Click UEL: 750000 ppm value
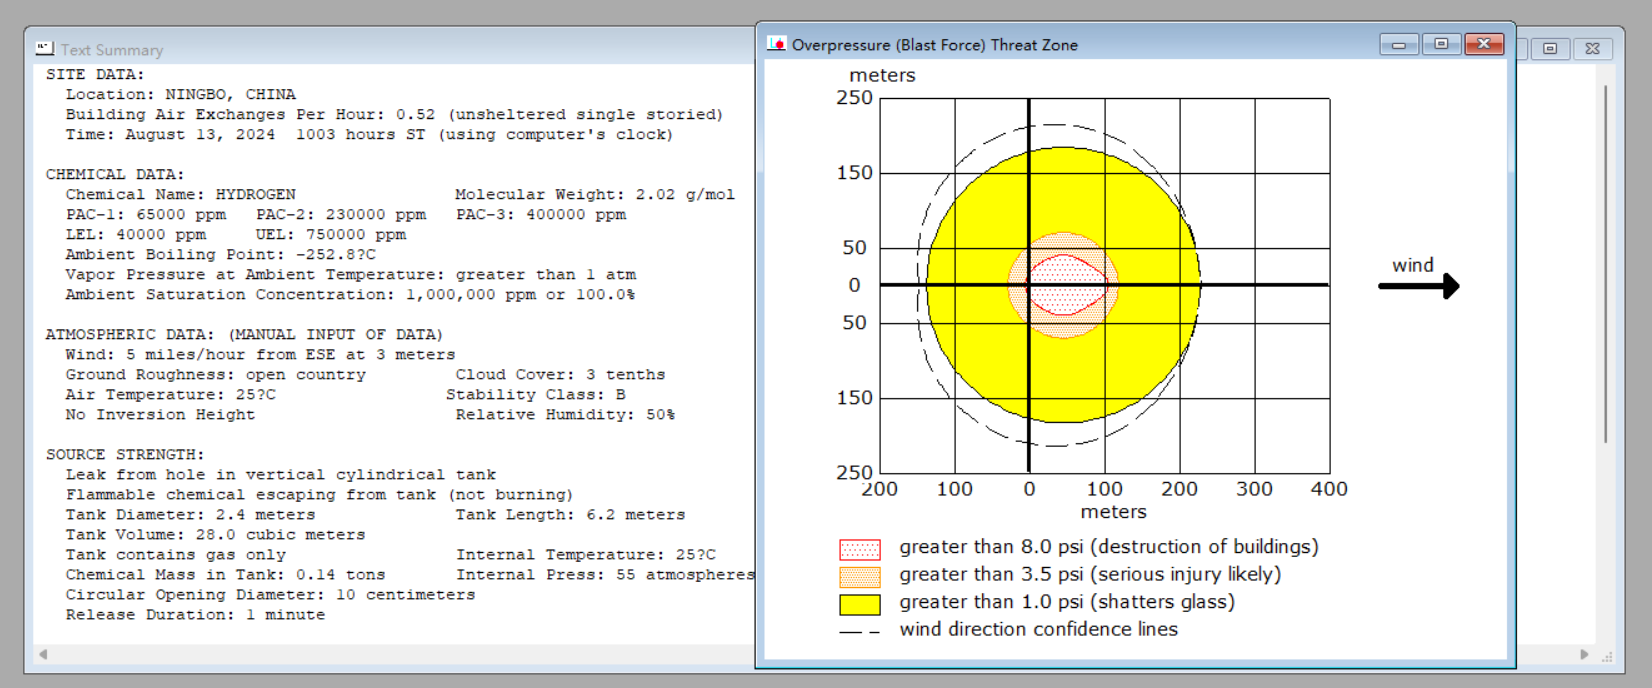Viewport: 1652px width, 688px height. (331, 235)
